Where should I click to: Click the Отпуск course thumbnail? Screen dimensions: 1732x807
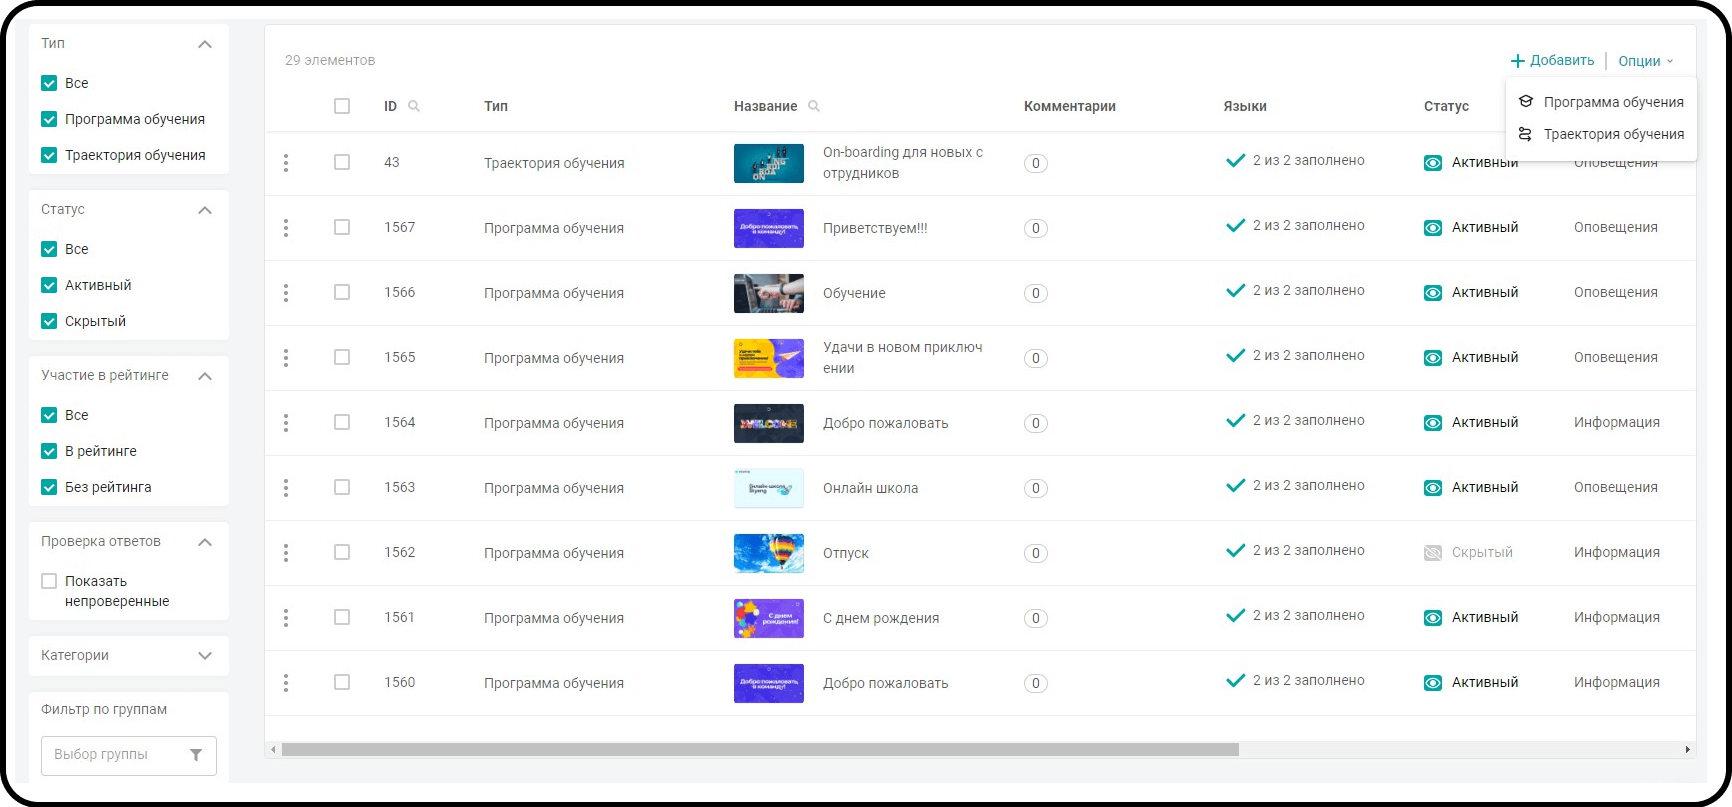[x=768, y=553]
